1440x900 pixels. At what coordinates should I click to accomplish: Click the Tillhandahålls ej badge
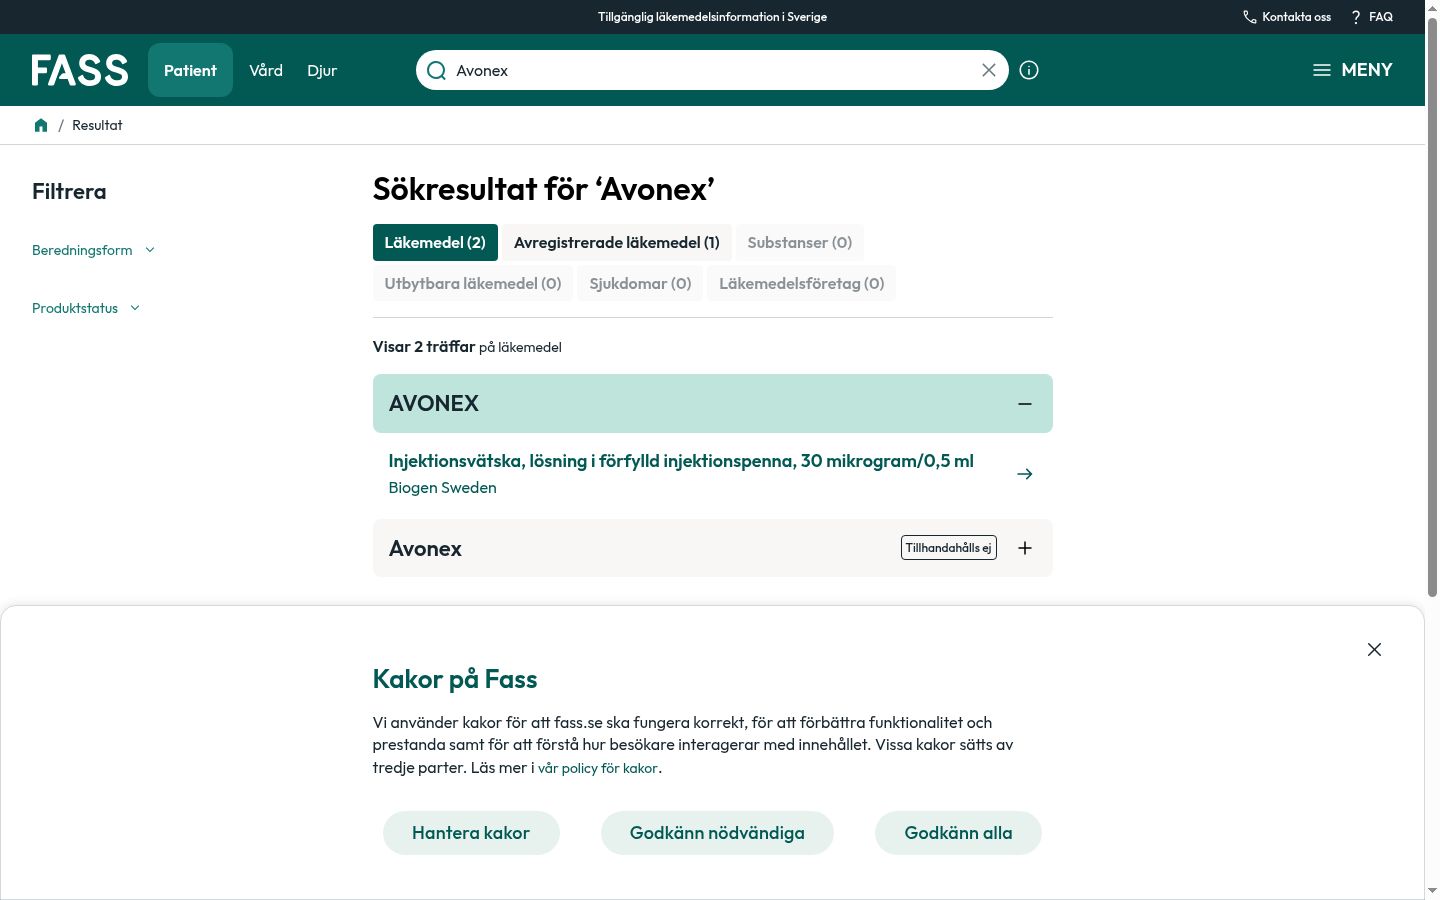tap(949, 548)
